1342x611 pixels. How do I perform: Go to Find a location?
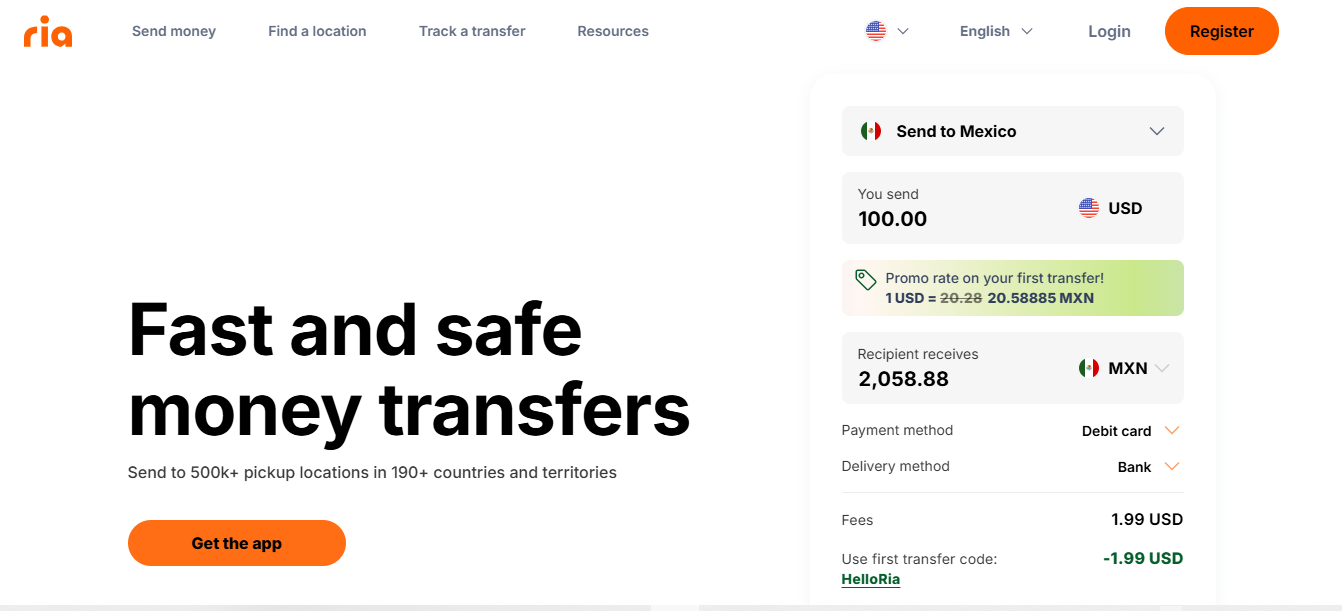[x=317, y=31]
